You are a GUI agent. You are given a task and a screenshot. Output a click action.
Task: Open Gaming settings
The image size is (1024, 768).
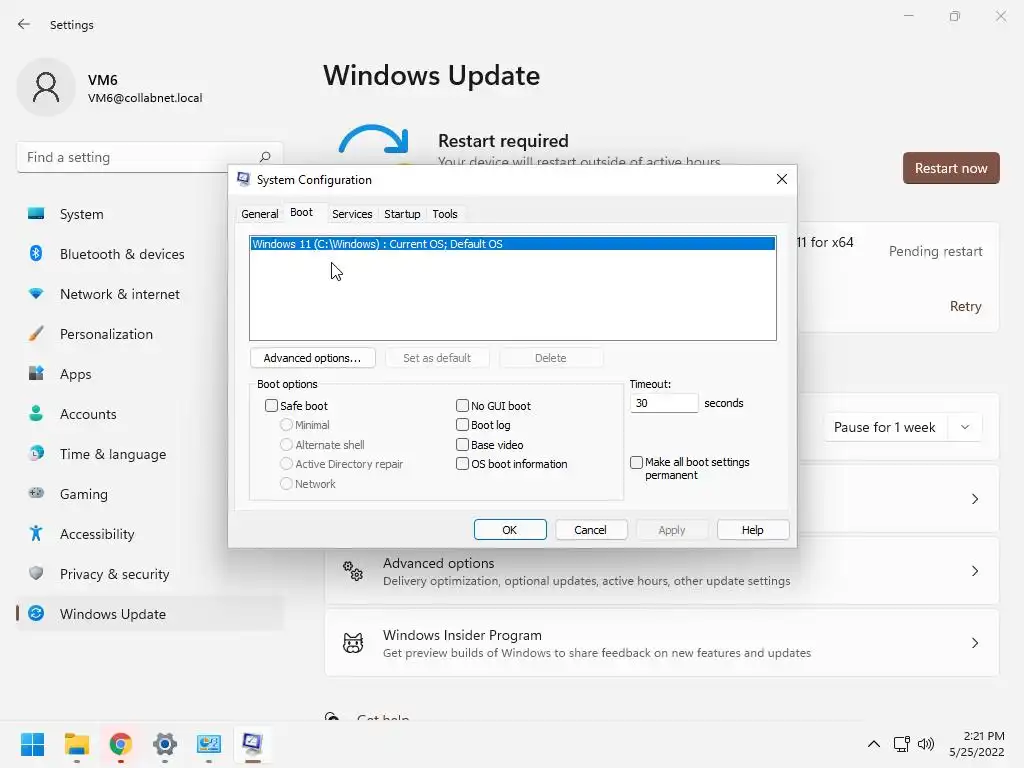(150, 494)
